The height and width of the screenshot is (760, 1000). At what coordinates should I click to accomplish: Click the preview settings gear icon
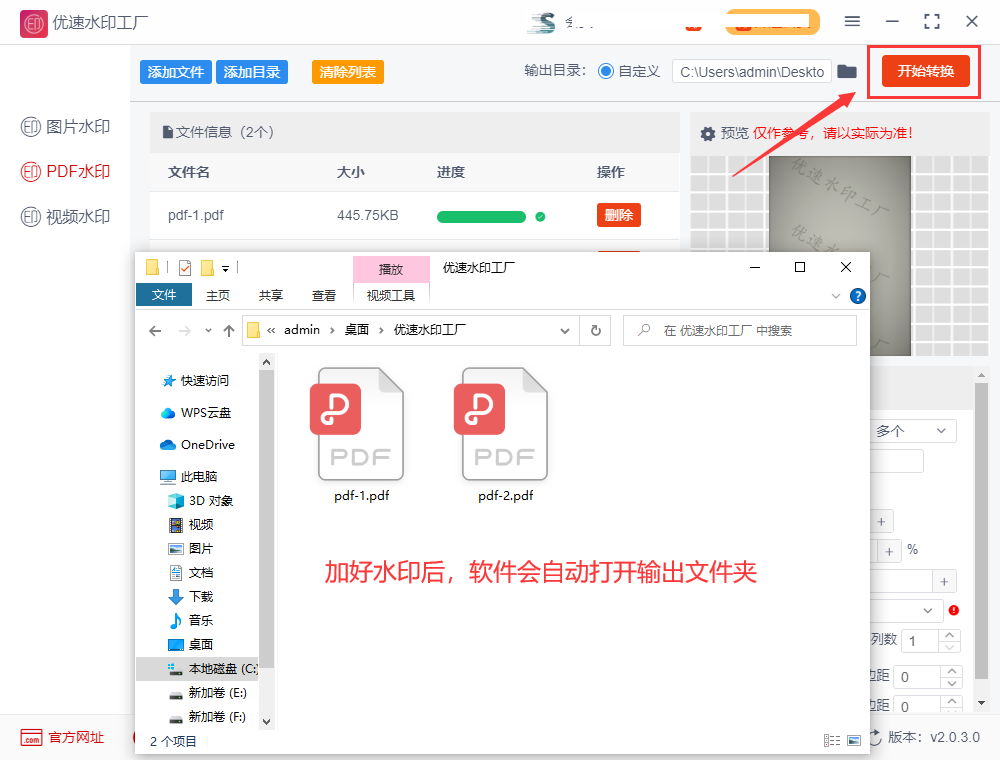point(707,133)
